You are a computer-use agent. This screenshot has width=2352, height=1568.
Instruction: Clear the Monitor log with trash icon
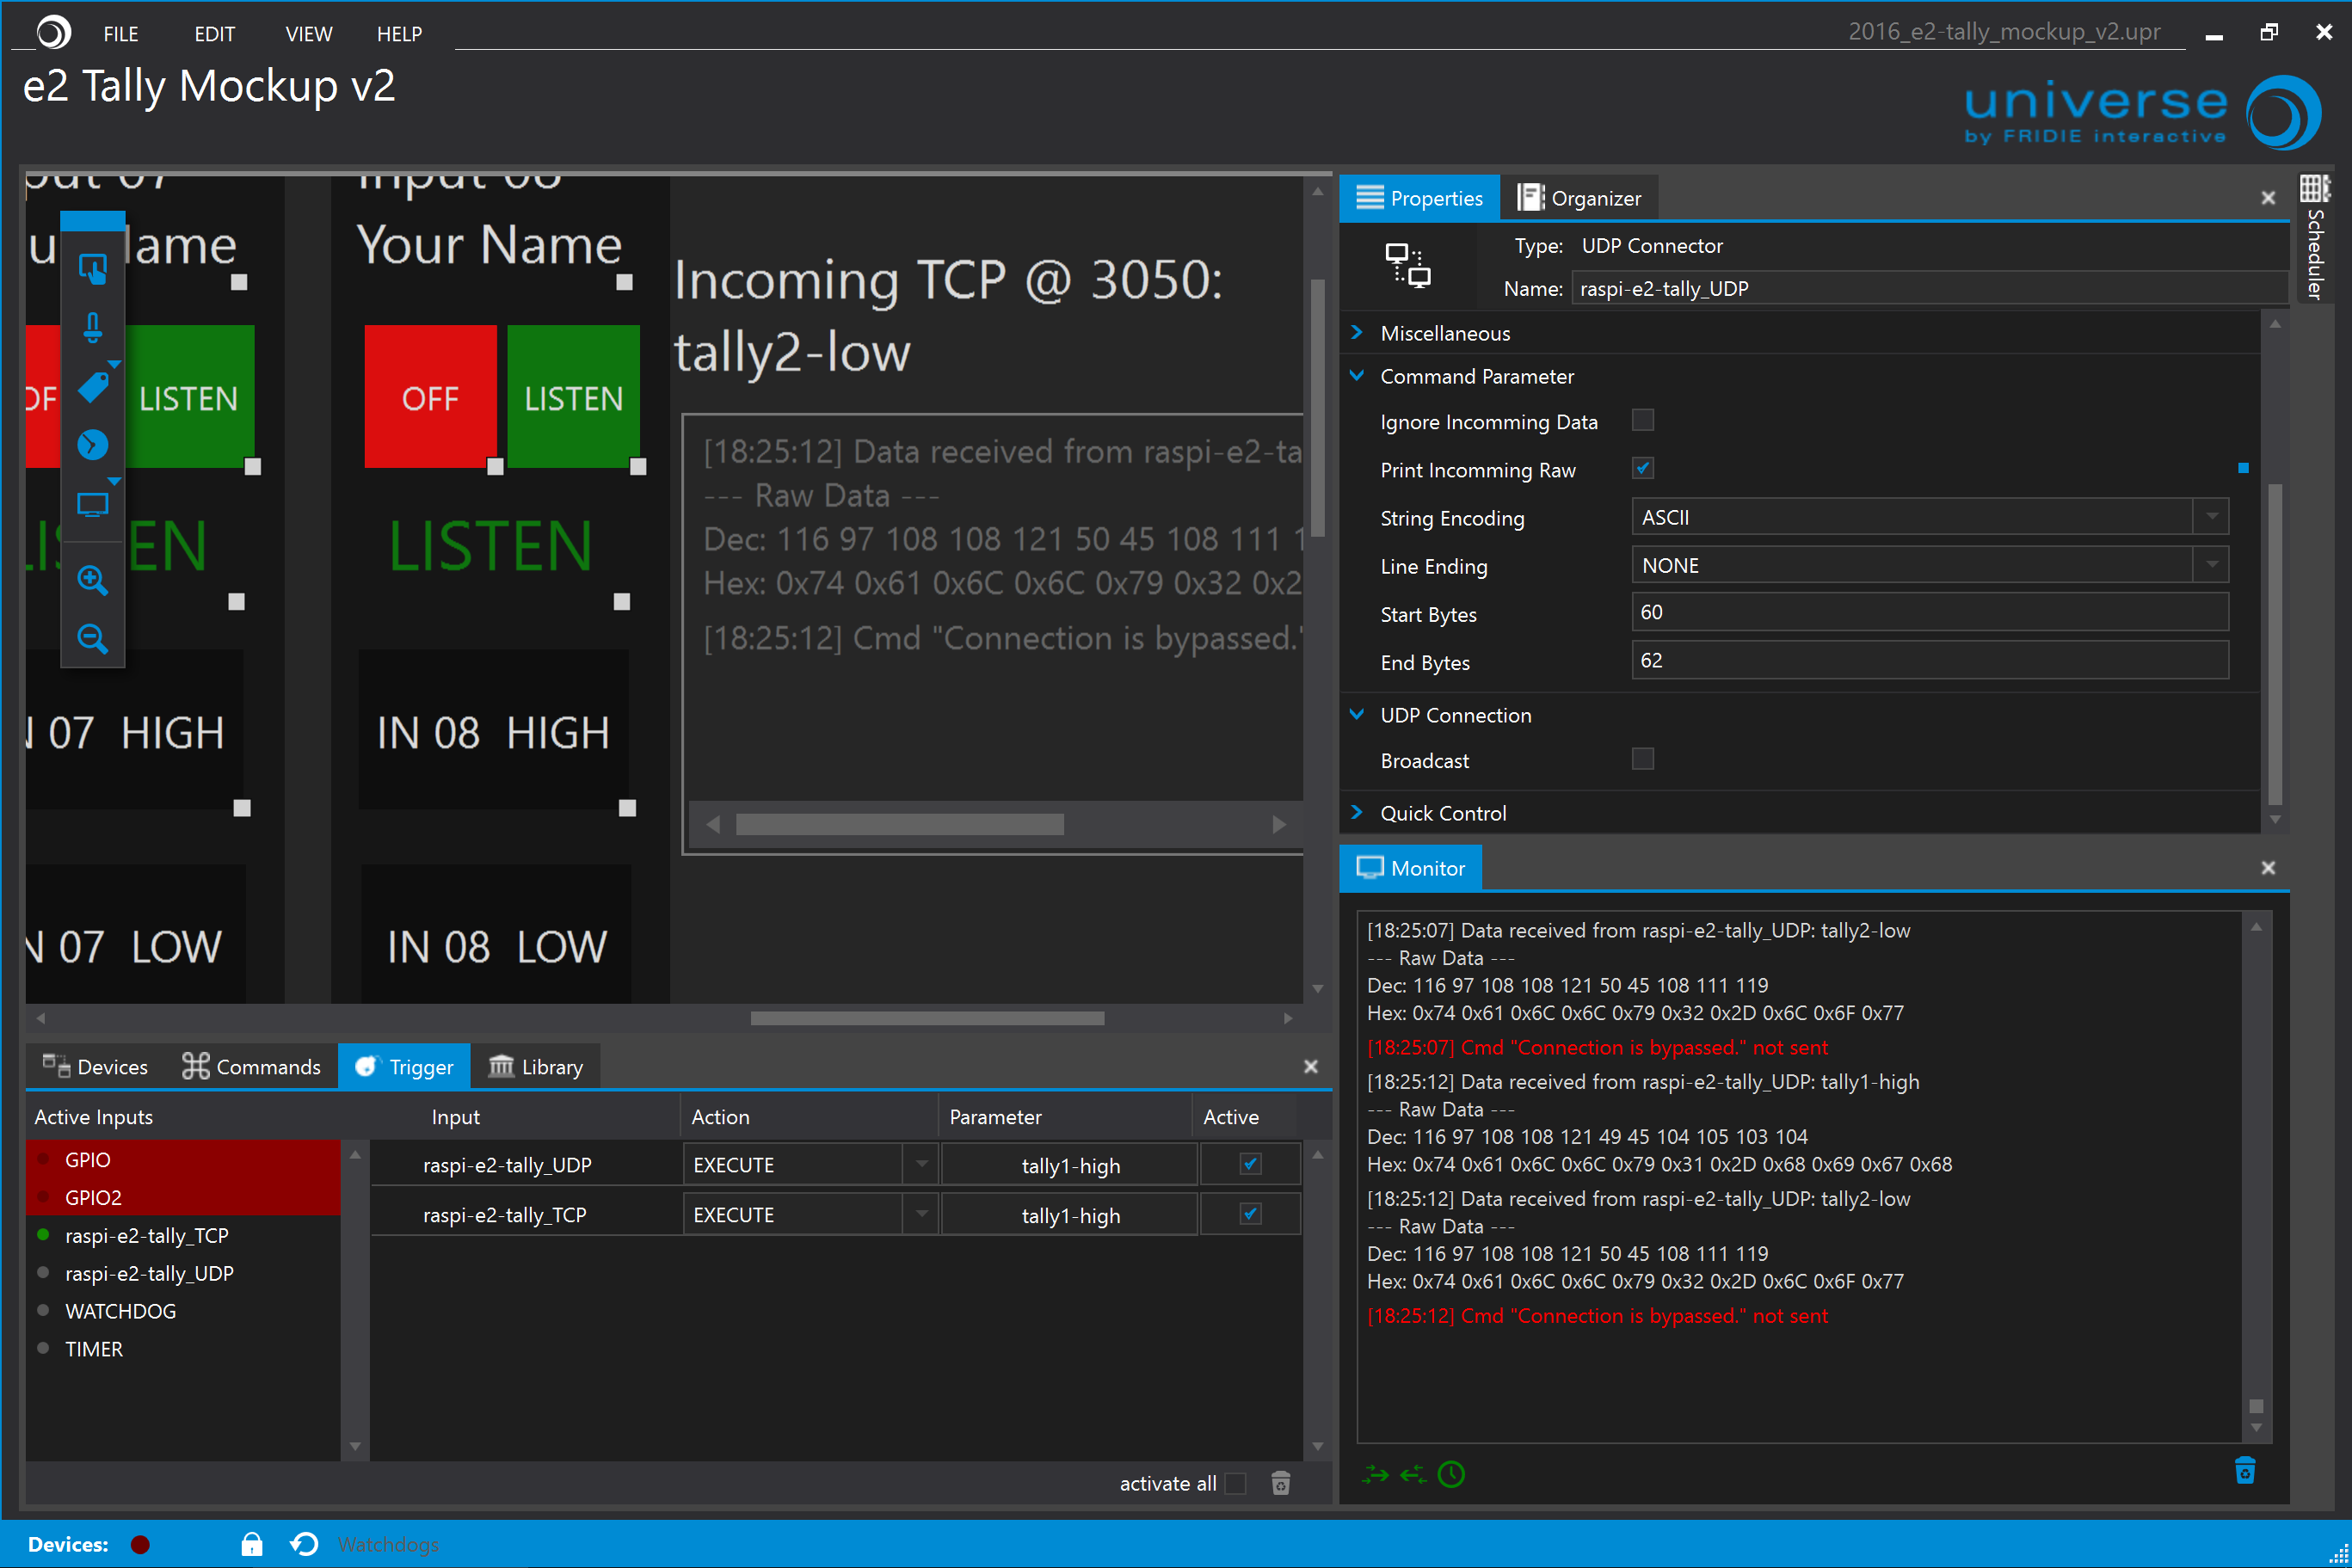click(x=2244, y=1471)
